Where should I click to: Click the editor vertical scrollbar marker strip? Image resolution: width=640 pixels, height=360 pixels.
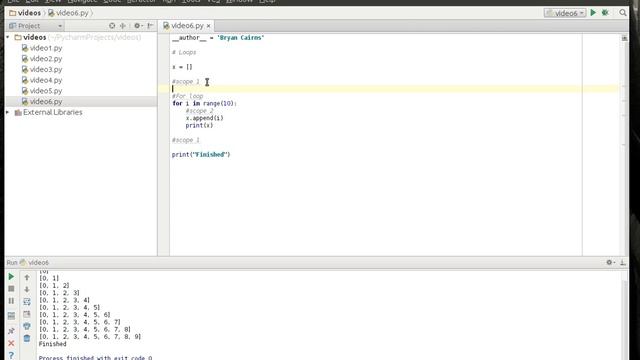pos(624,145)
